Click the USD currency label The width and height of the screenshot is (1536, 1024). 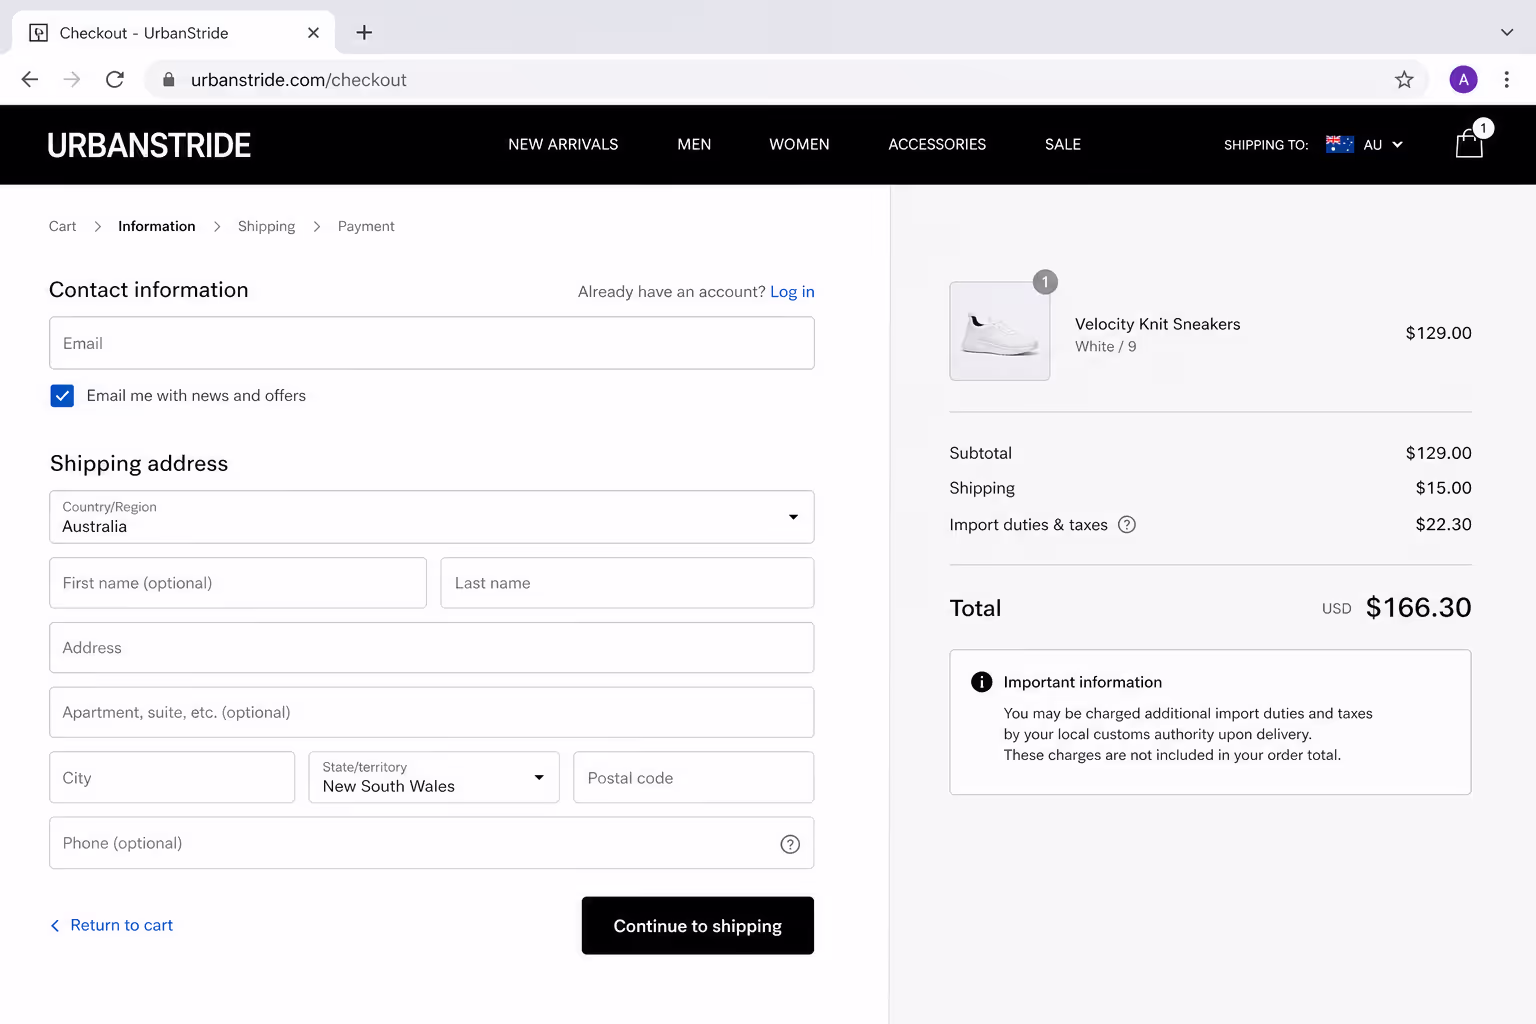point(1337,609)
